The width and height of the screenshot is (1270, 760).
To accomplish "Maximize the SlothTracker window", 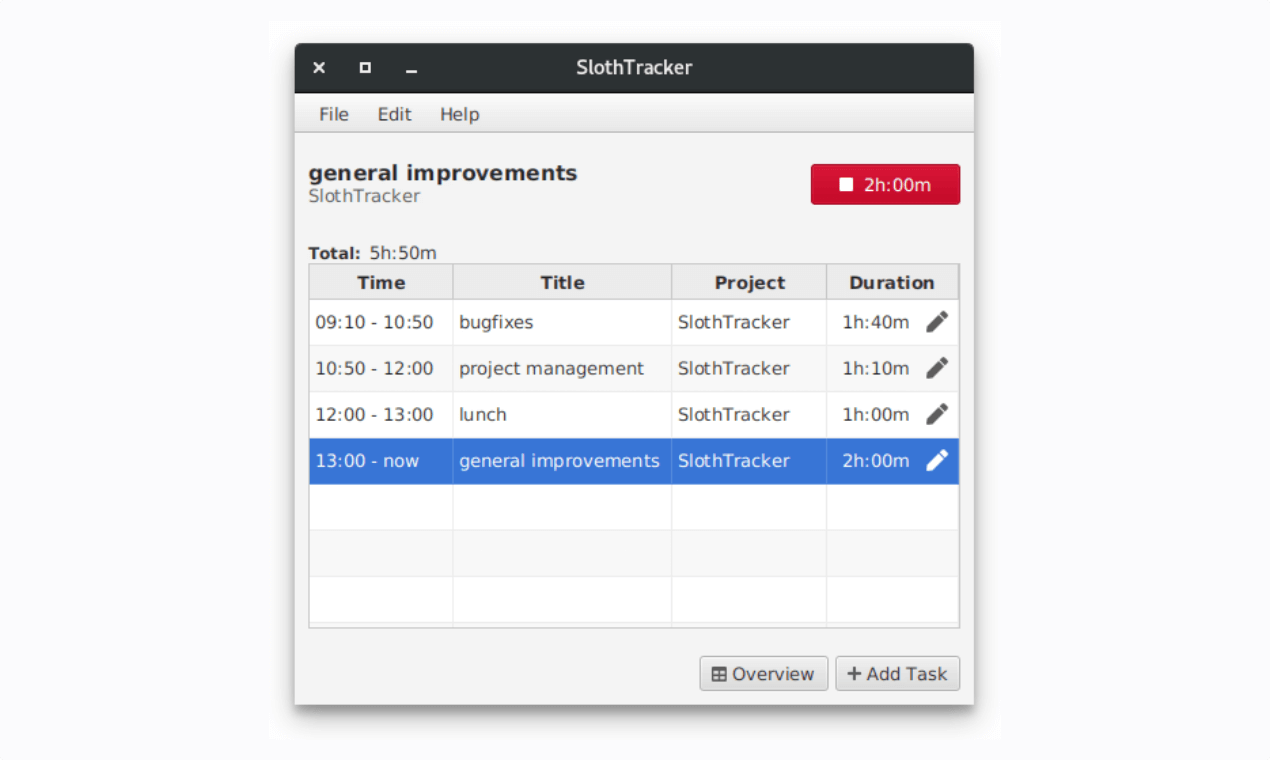I will (365, 68).
